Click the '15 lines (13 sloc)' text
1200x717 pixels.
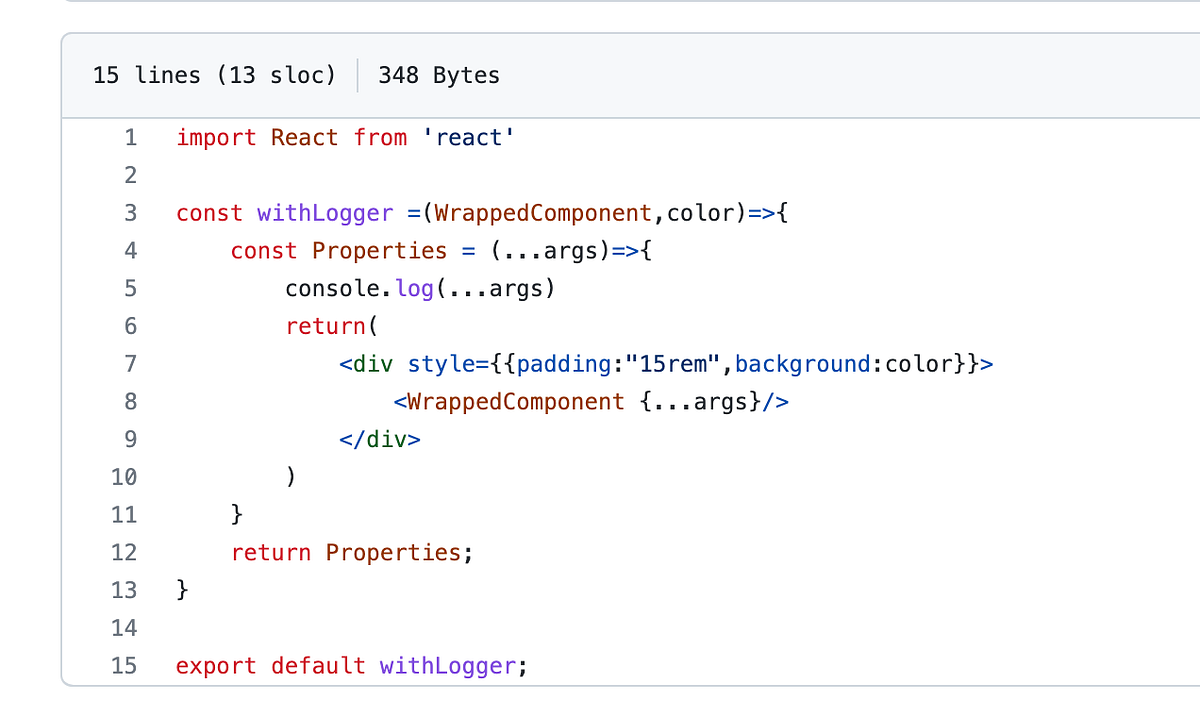(x=214, y=75)
